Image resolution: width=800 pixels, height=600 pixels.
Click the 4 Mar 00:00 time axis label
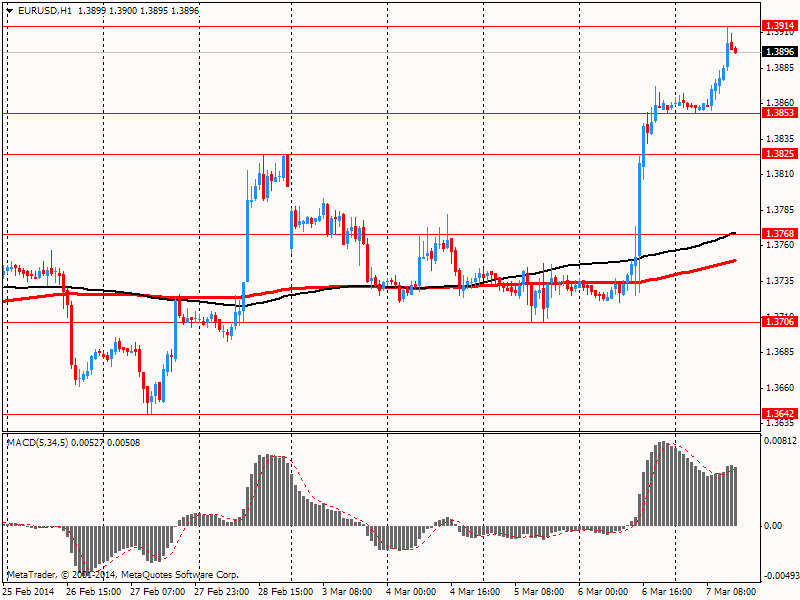(x=411, y=592)
